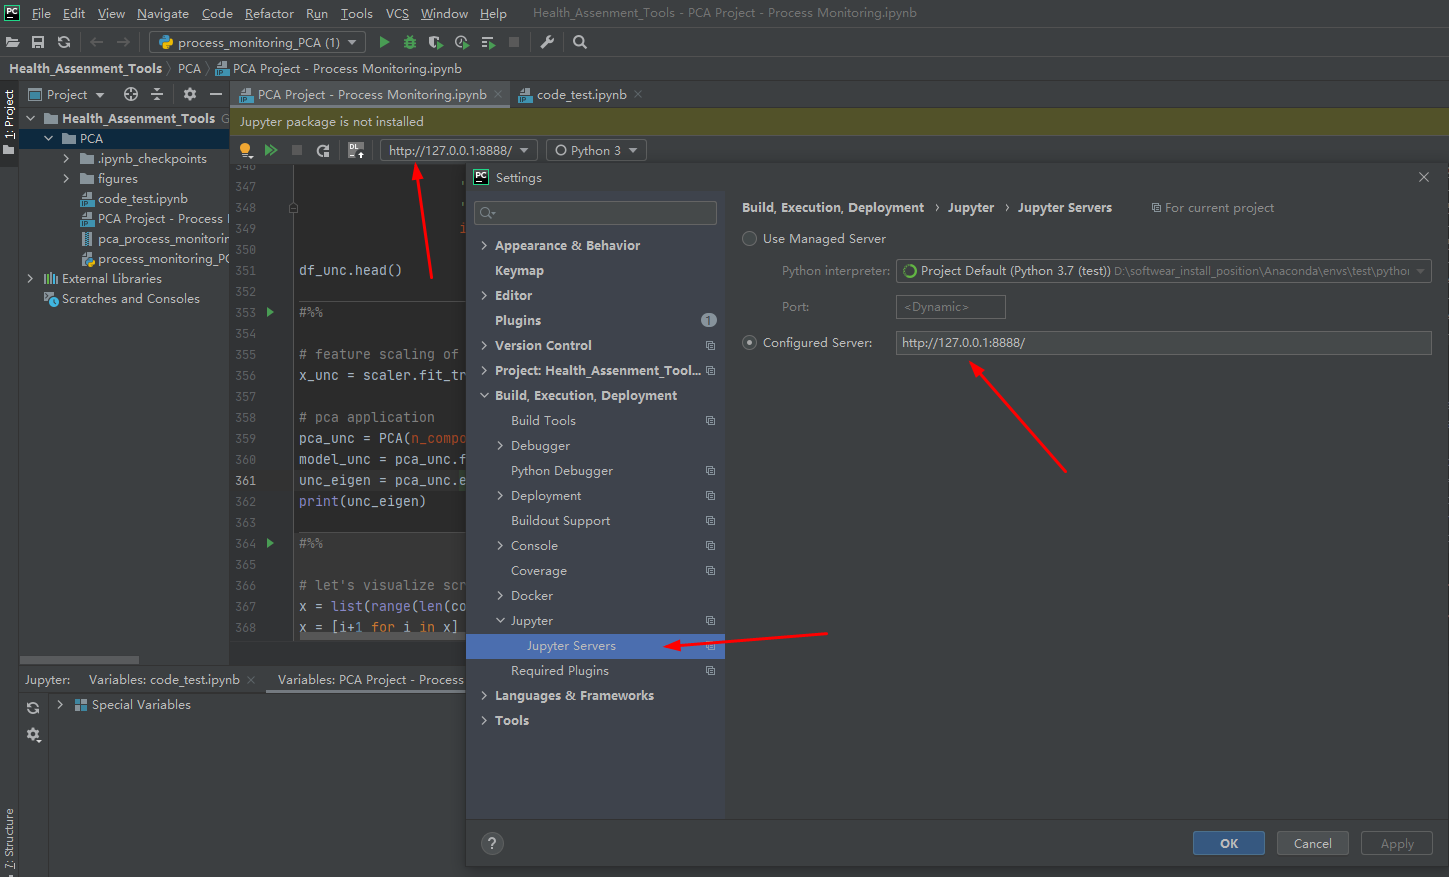
Task: Click the Settings search field
Action: [596, 213]
